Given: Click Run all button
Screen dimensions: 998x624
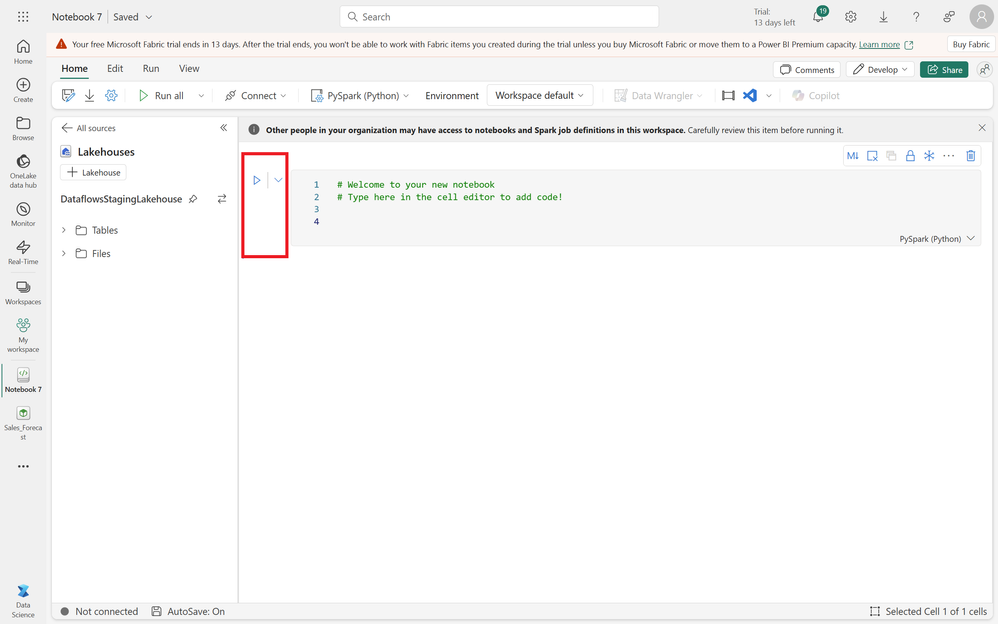Looking at the screenshot, I should pyautogui.click(x=161, y=96).
